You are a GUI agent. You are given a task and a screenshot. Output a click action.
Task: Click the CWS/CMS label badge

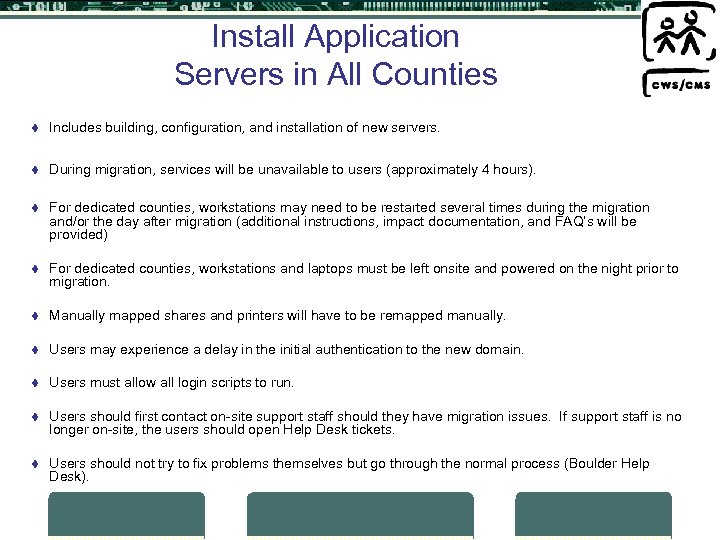[679, 83]
